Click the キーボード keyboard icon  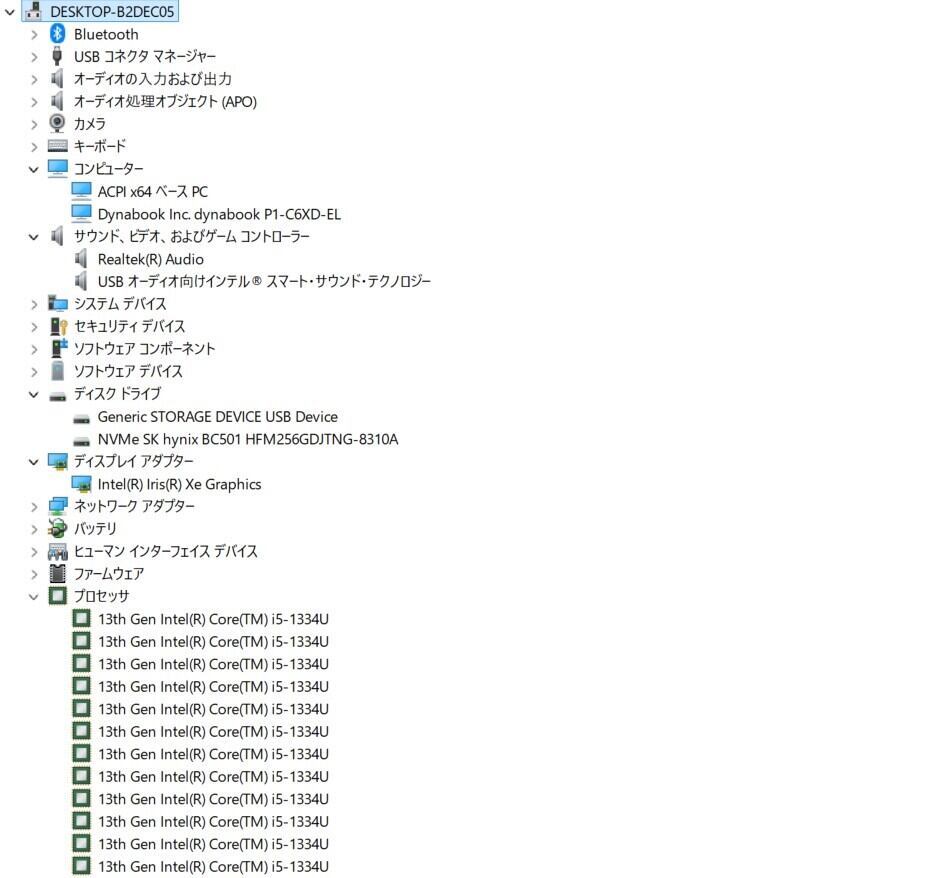pos(57,146)
